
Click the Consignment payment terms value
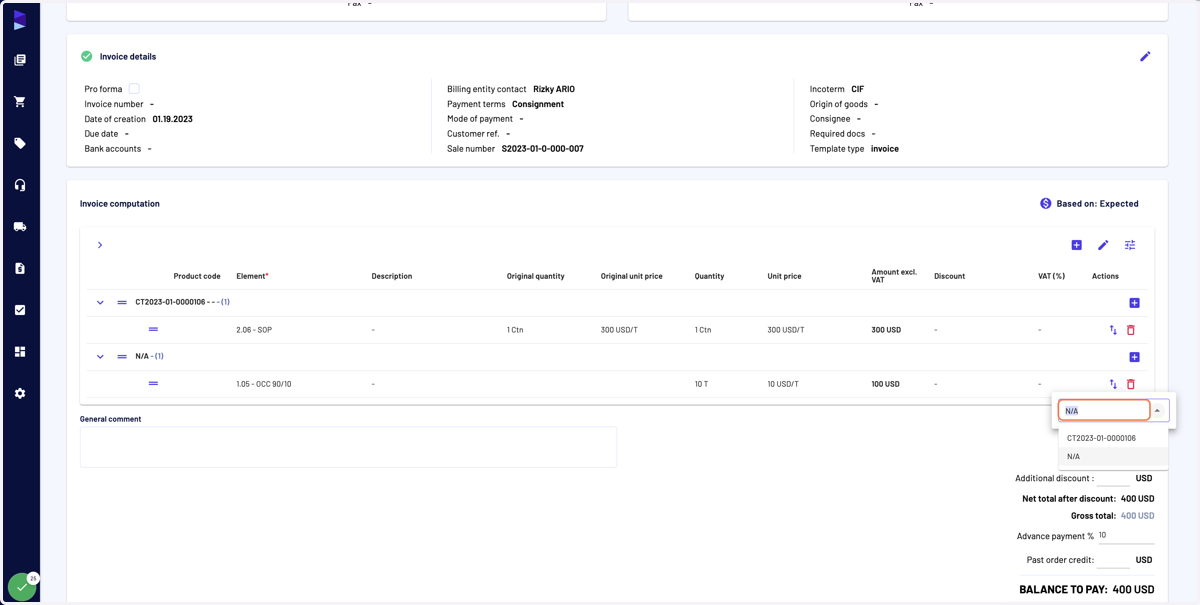538,104
